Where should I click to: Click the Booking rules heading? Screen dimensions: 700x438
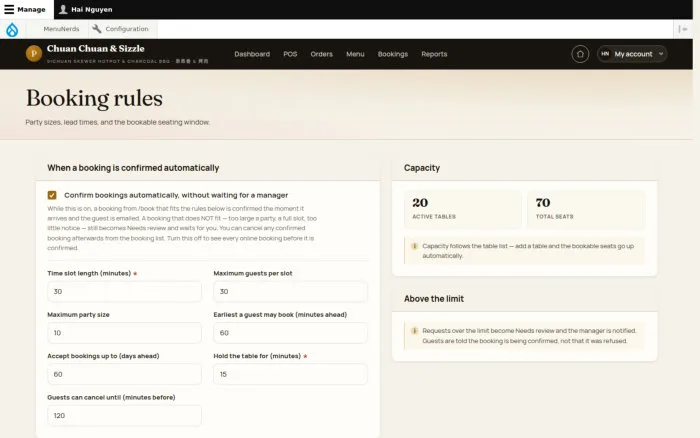94,98
